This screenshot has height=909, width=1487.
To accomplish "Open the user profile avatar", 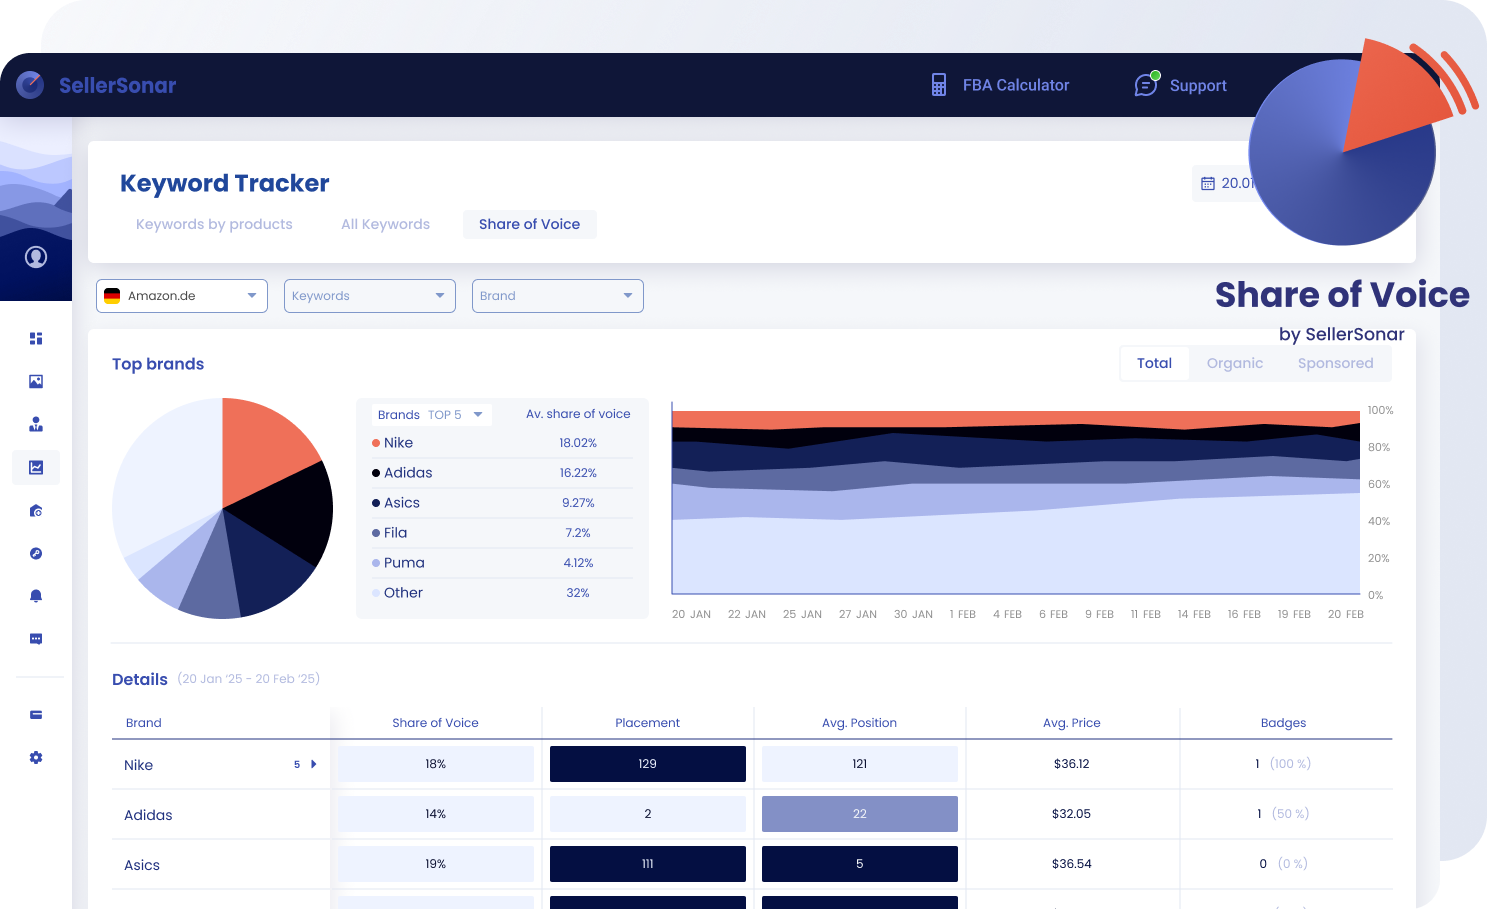I will coord(36,257).
